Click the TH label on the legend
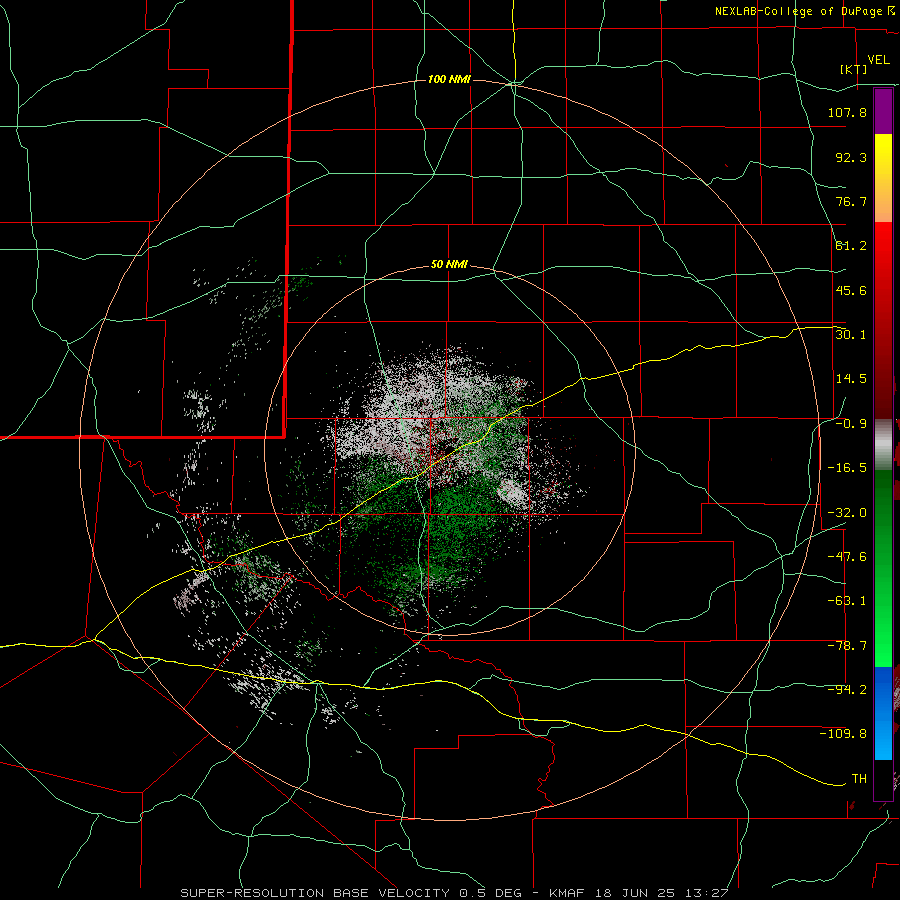The width and height of the screenshot is (900, 900). tap(859, 779)
